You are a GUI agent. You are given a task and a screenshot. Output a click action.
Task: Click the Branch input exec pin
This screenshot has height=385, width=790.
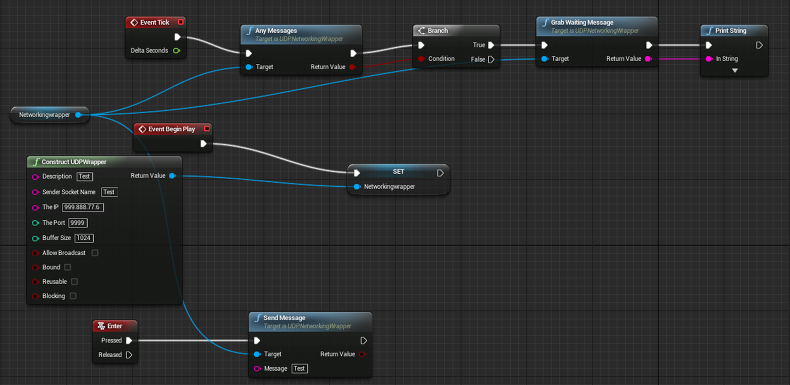point(421,45)
